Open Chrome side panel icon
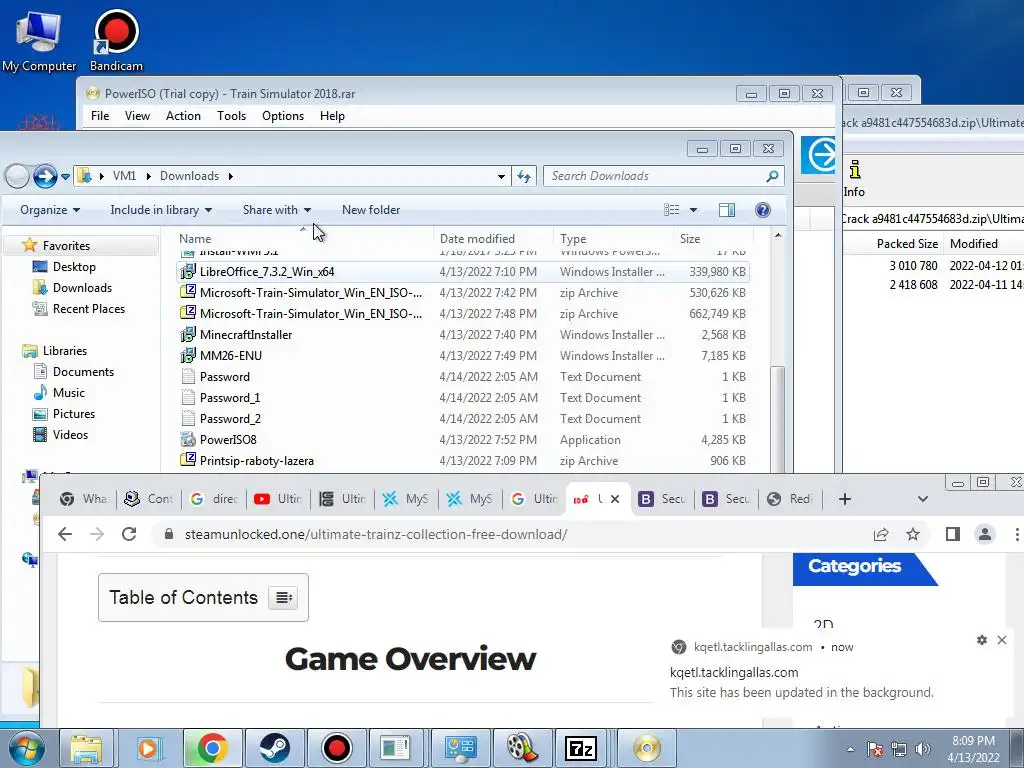 pos(952,534)
